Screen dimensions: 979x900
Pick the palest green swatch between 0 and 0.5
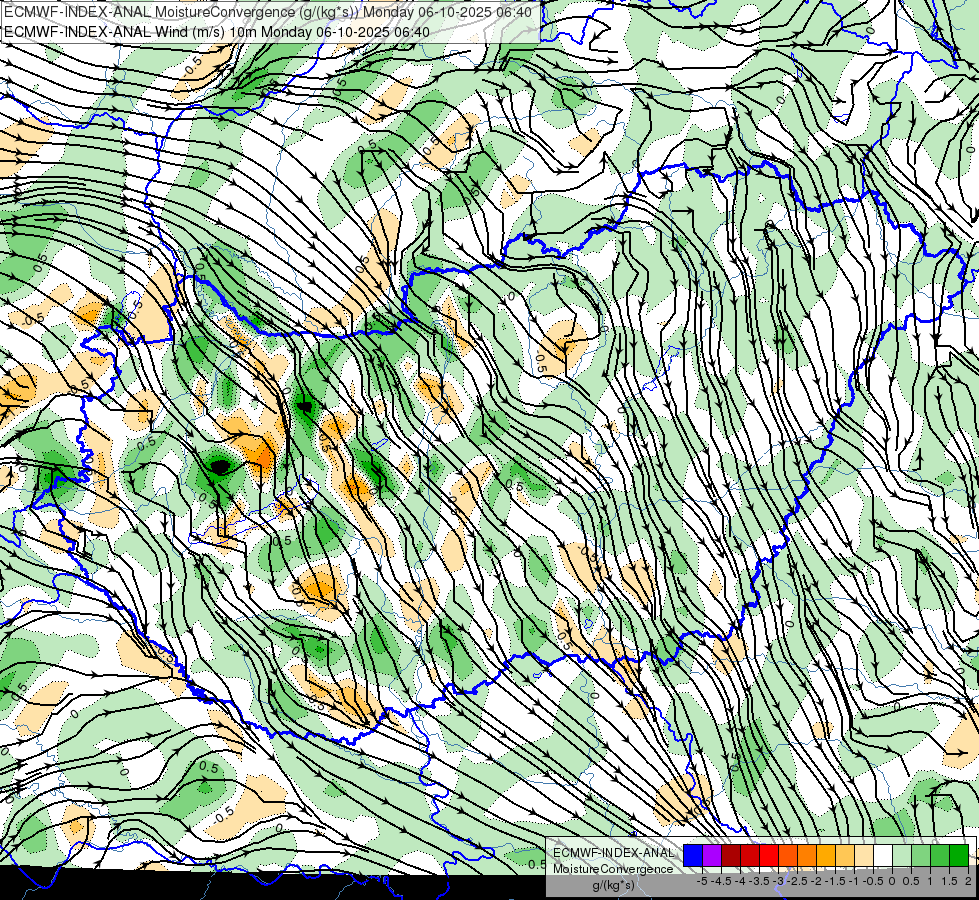pyautogui.click(x=902, y=855)
